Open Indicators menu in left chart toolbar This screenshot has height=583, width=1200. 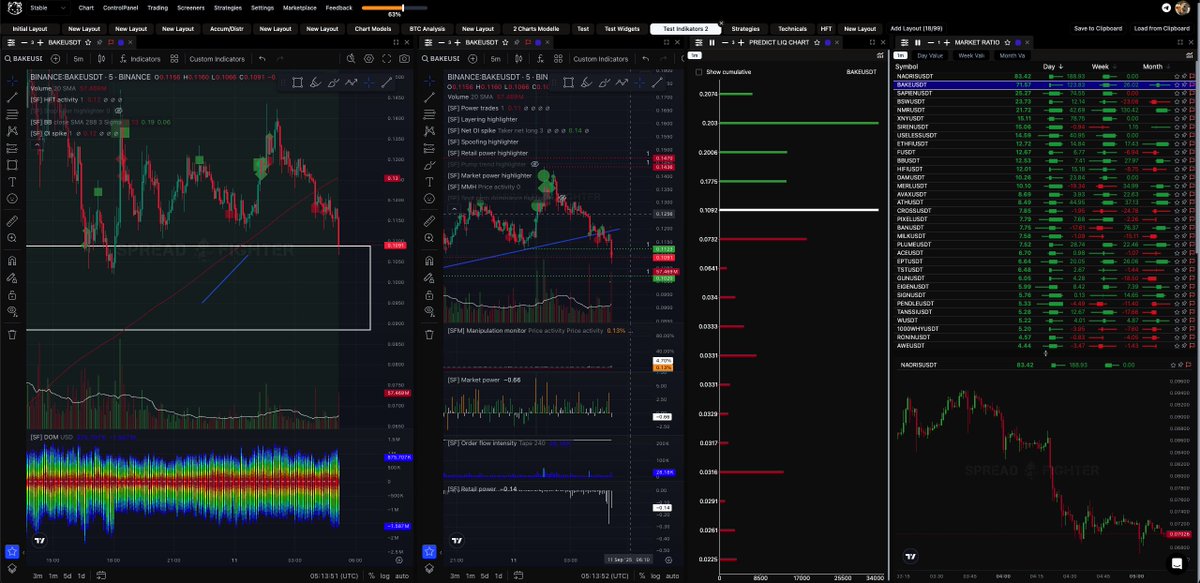point(140,59)
